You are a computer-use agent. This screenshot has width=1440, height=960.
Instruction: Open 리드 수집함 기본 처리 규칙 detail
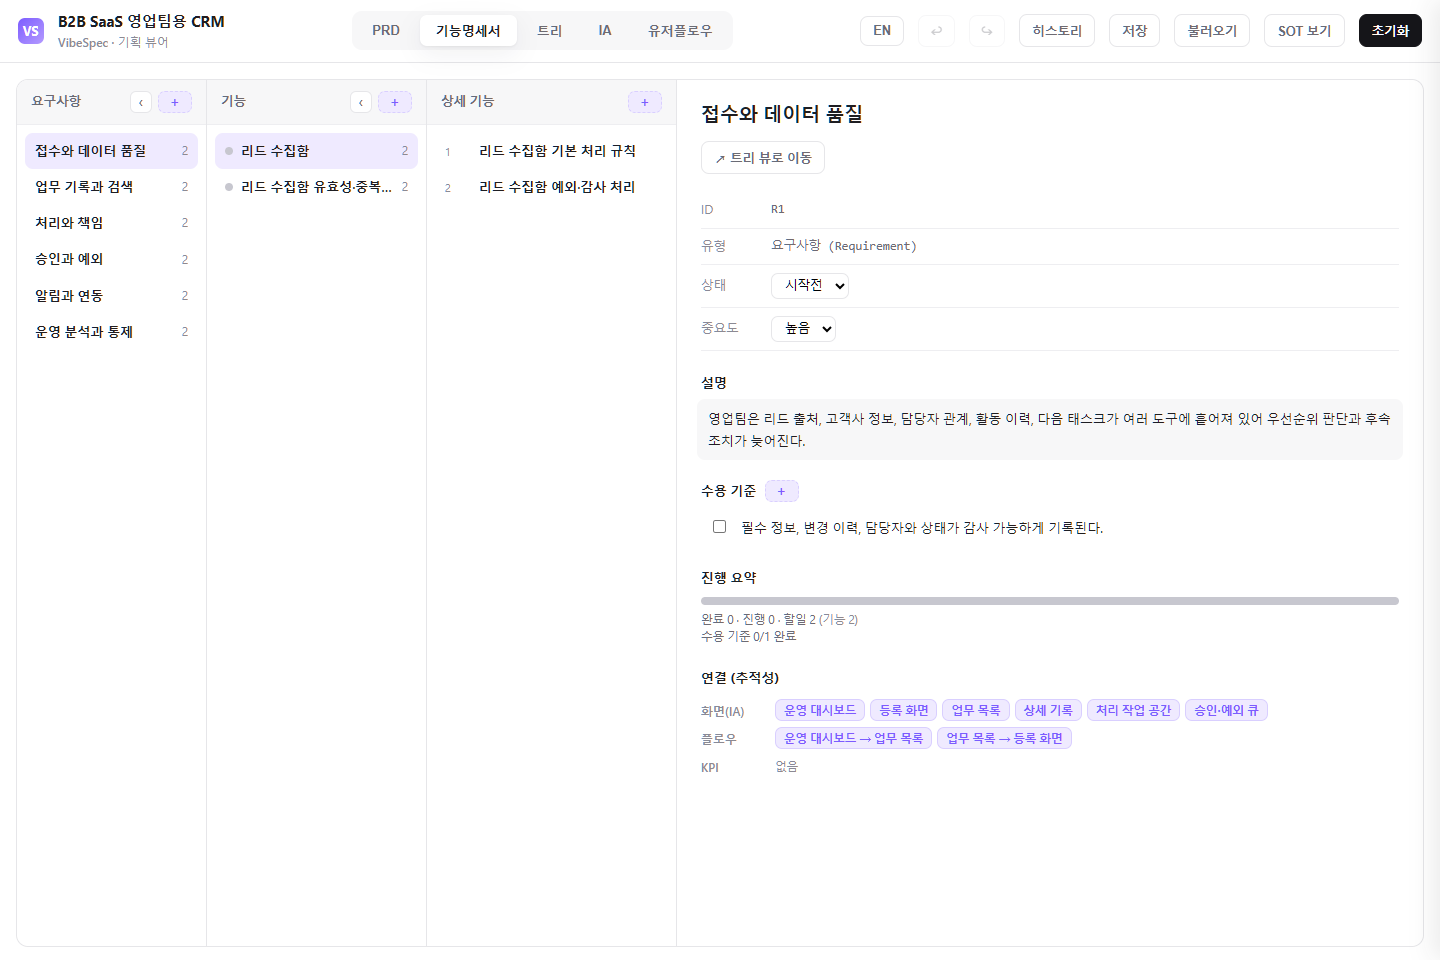coord(551,151)
